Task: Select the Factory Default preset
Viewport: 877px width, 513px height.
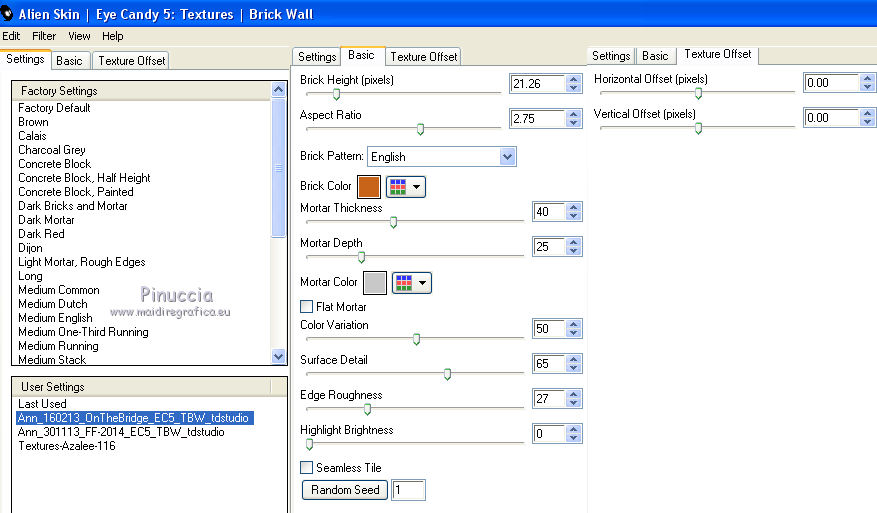Action: [54, 108]
